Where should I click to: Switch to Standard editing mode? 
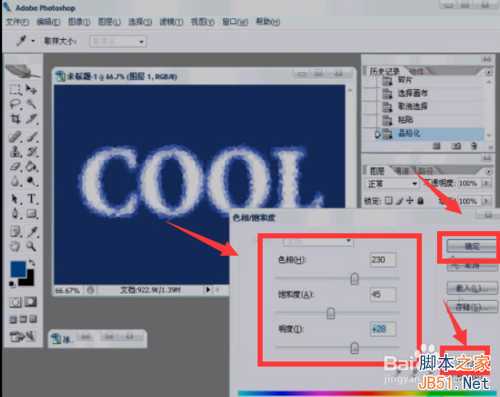click(x=15, y=302)
